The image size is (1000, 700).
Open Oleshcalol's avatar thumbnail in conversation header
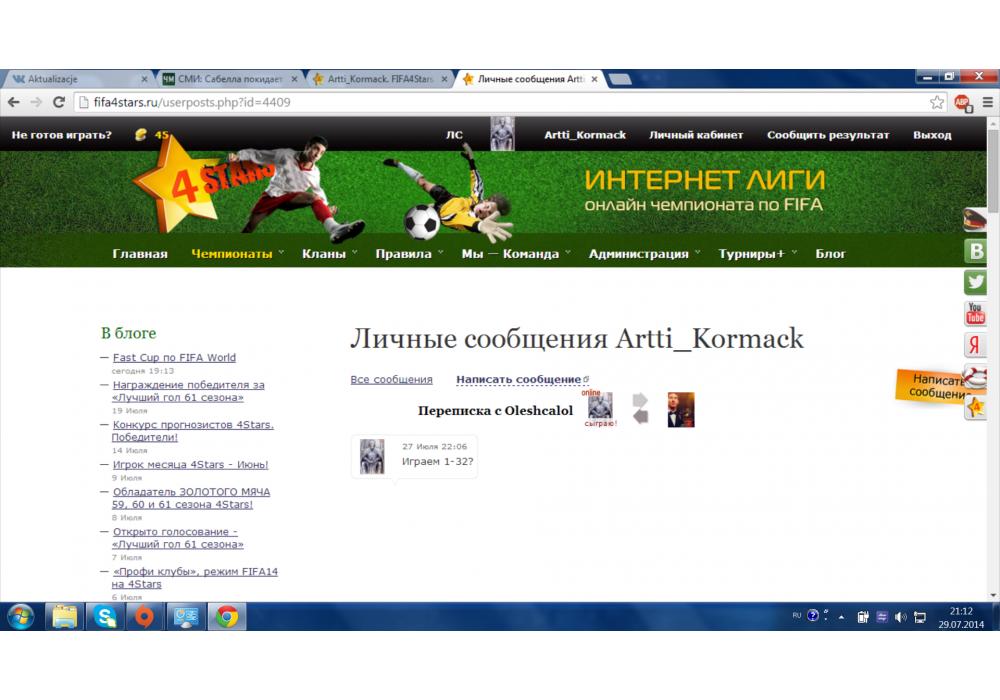click(x=681, y=410)
